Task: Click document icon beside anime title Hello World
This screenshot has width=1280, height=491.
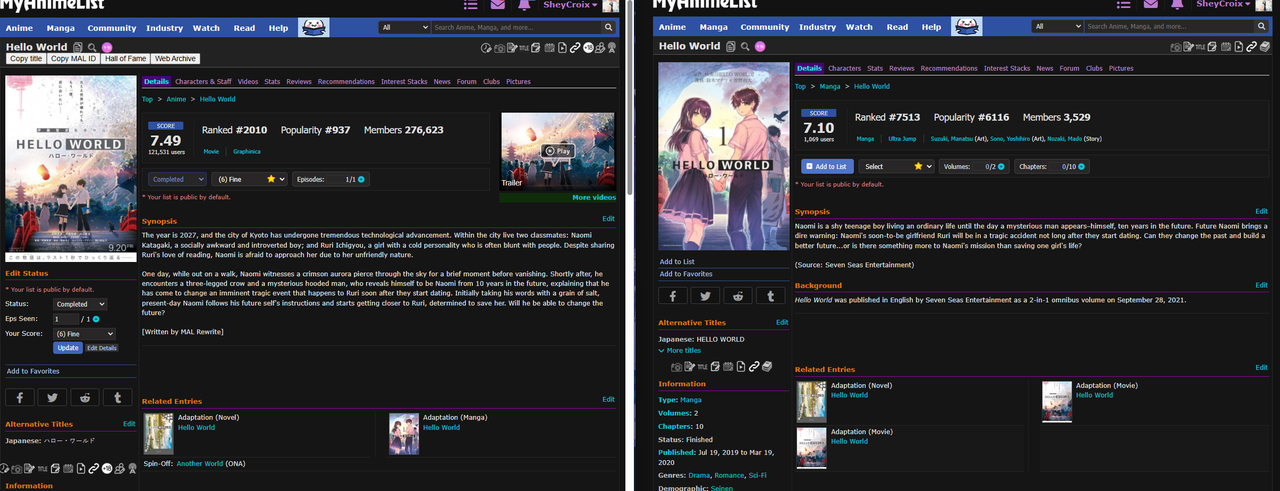Action: point(78,47)
